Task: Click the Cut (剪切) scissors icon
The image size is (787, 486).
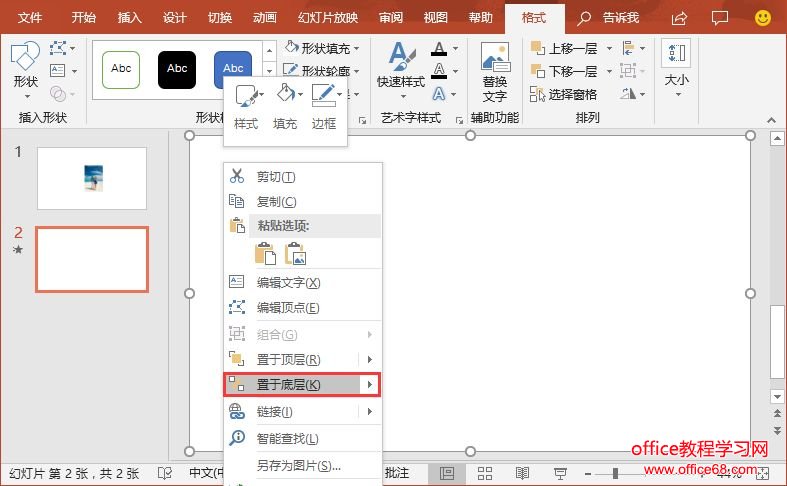Action: tap(237, 177)
